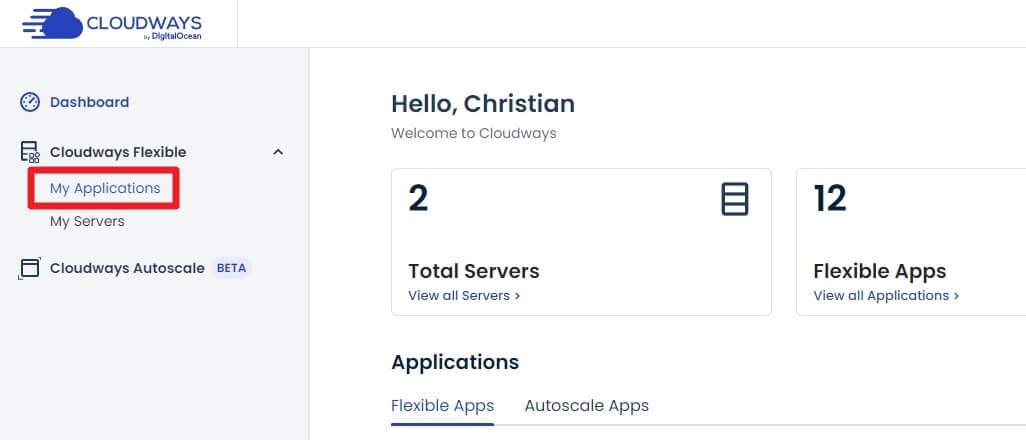Click the Cloudways Flexible label

click(x=118, y=152)
